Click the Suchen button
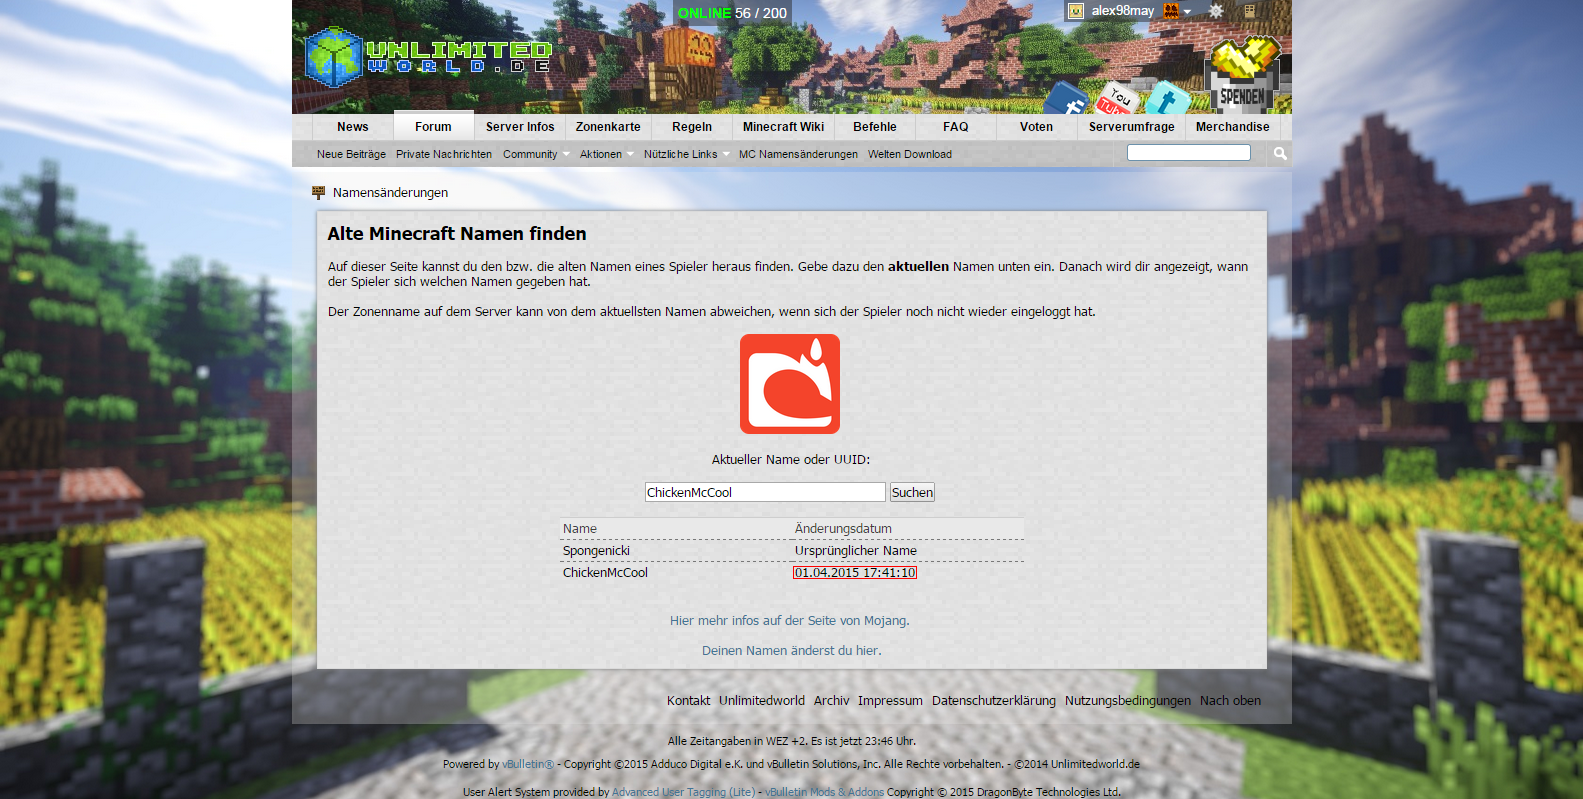The width and height of the screenshot is (1583, 799). point(912,492)
